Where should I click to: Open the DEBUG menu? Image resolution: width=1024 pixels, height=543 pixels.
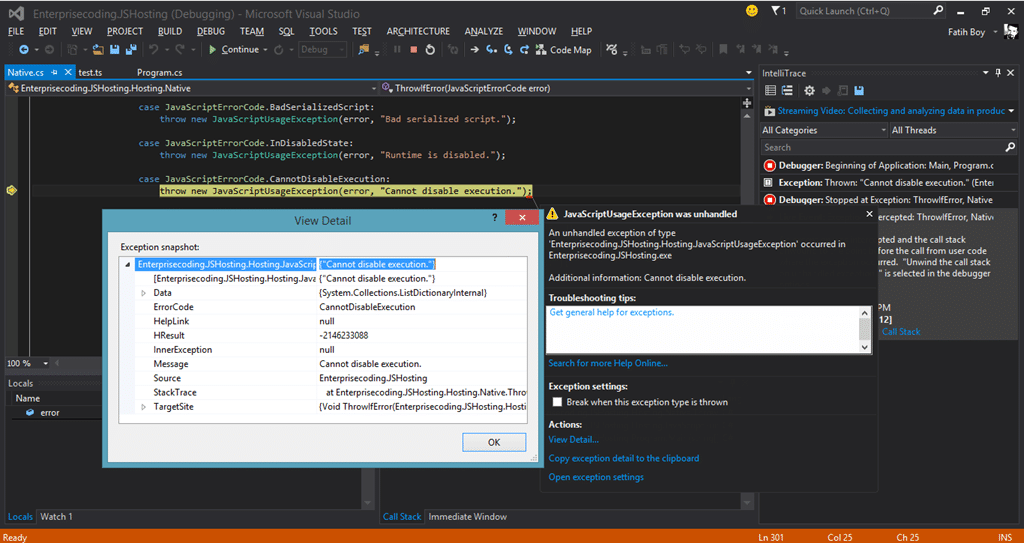coord(211,31)
